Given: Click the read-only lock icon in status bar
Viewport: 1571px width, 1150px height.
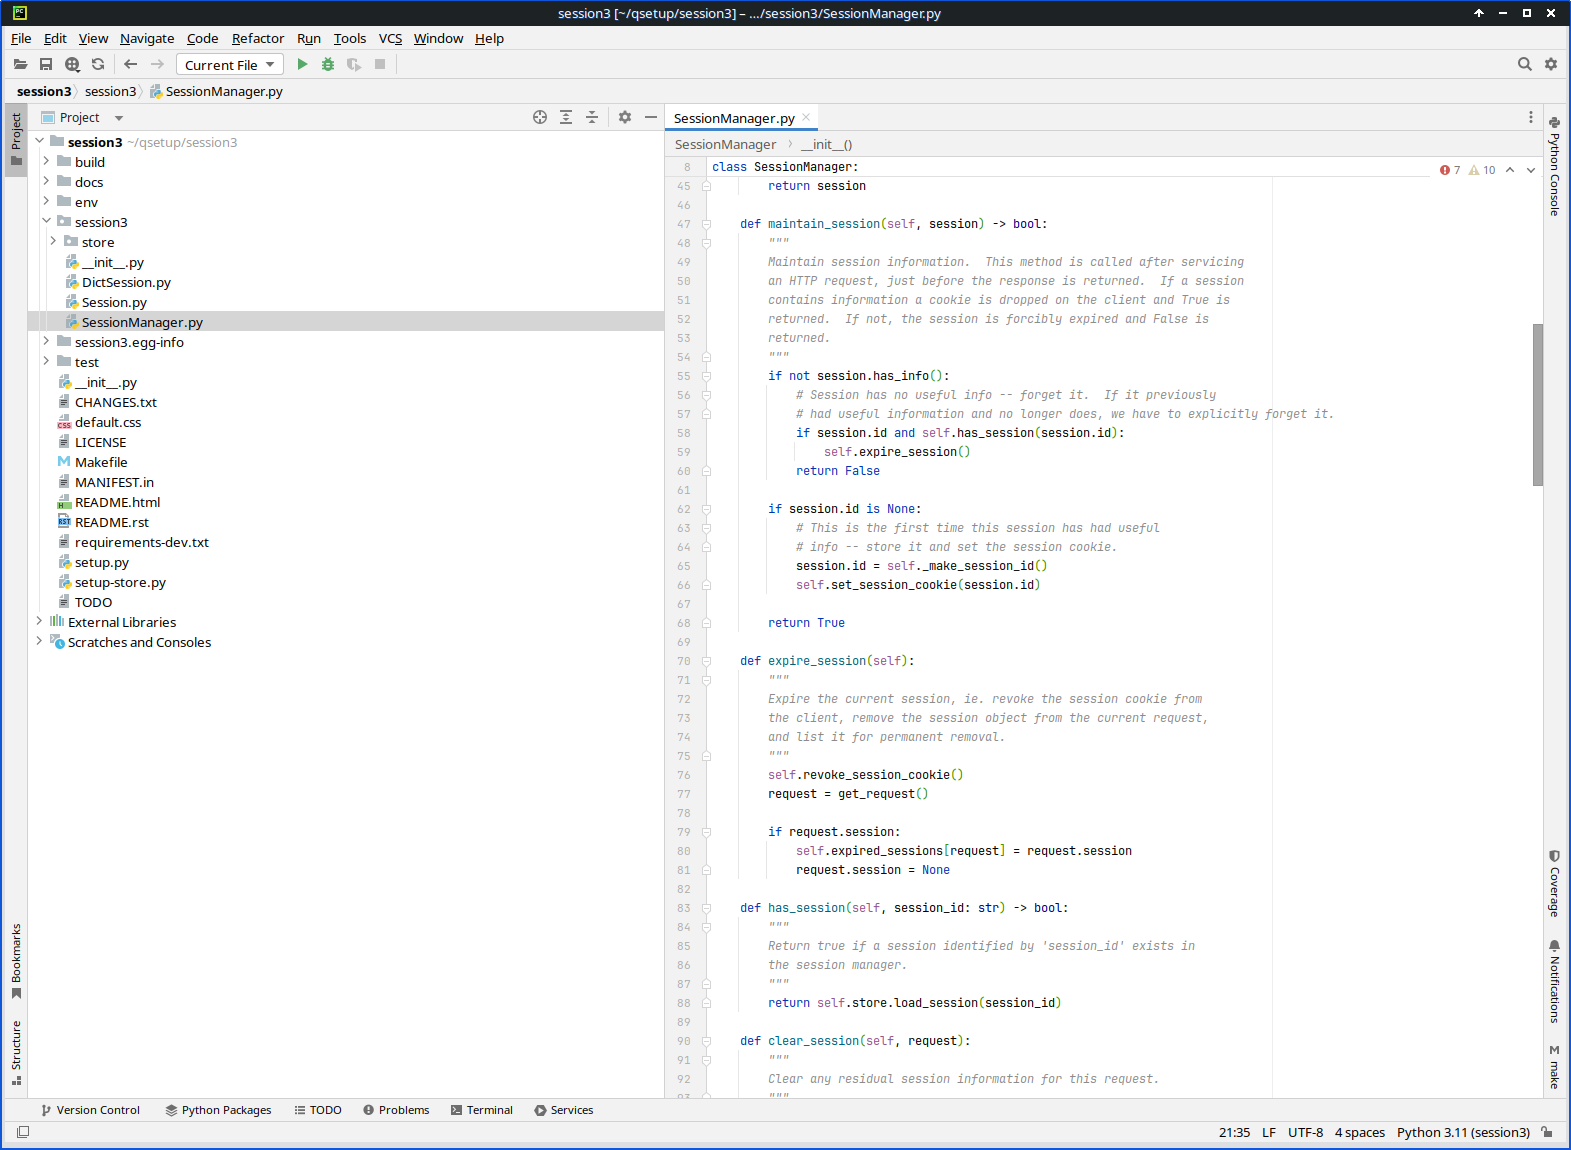Looking at the screenshot, I should click(1547, 1132).
